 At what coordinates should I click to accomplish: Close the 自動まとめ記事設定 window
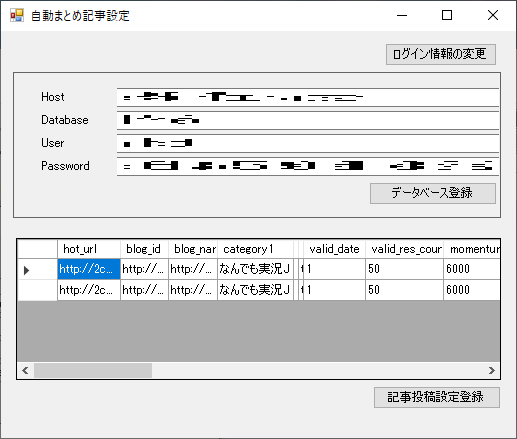[493, 15]
